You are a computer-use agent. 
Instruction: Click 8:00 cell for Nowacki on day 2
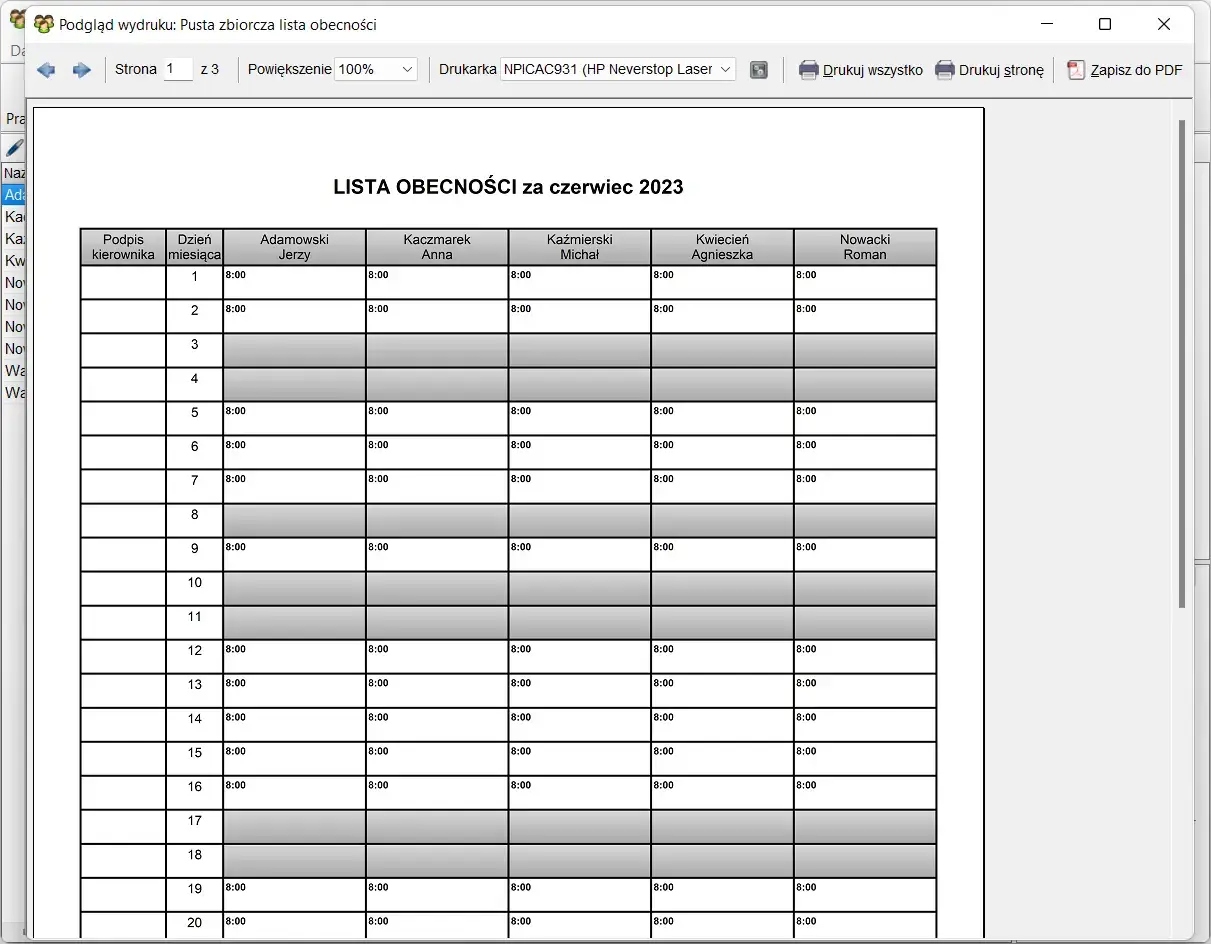click(865, 316)
